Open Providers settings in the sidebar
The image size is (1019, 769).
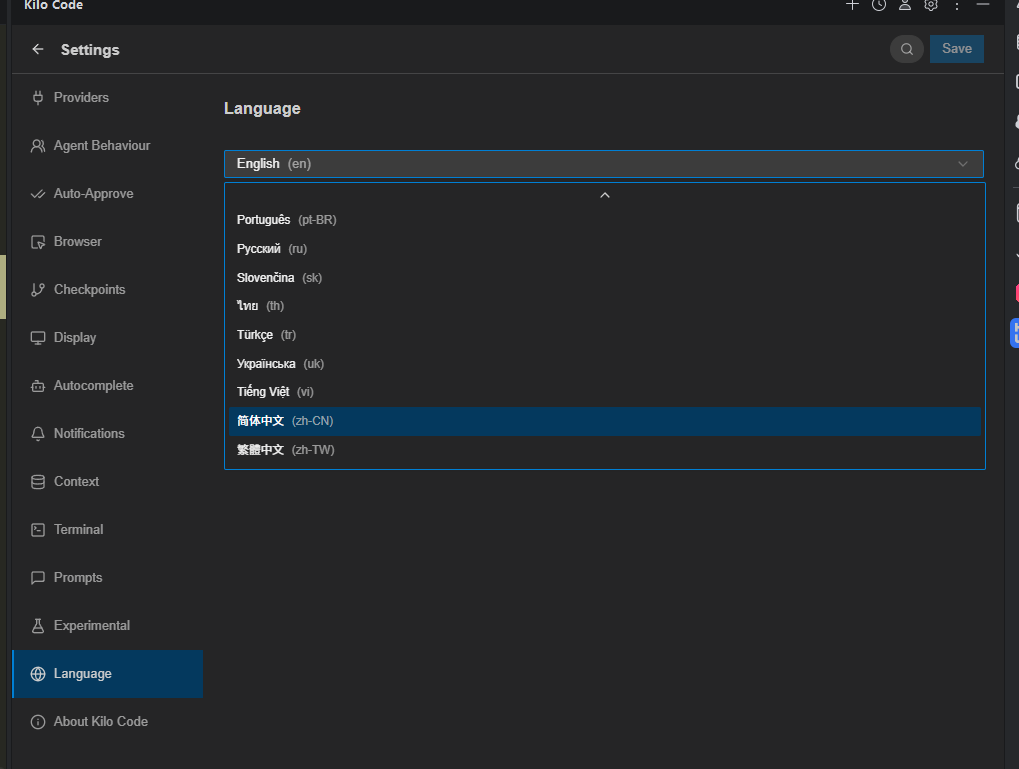coord(84,97)
